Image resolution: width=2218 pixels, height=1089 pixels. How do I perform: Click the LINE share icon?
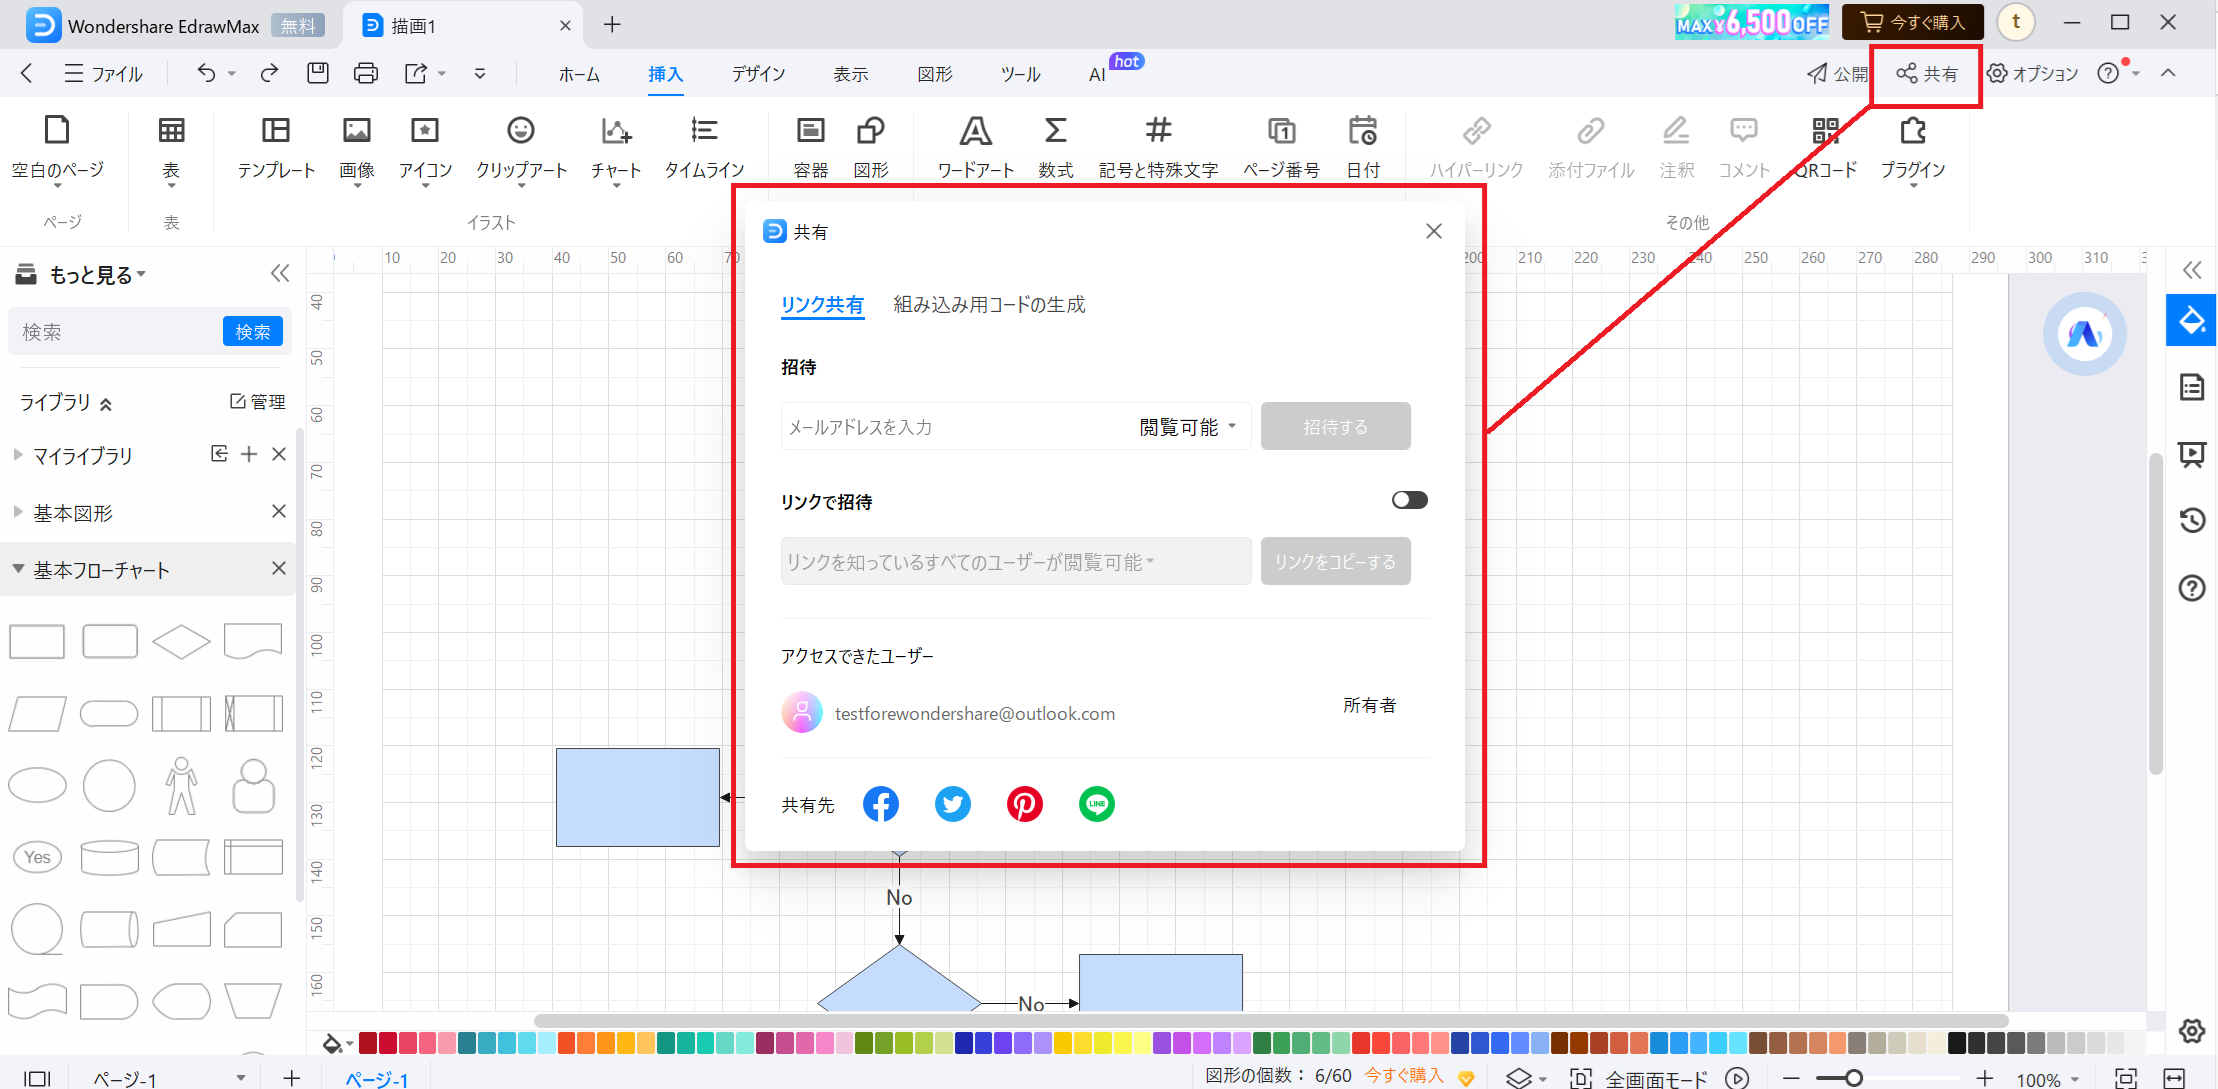click(1097, 804)
